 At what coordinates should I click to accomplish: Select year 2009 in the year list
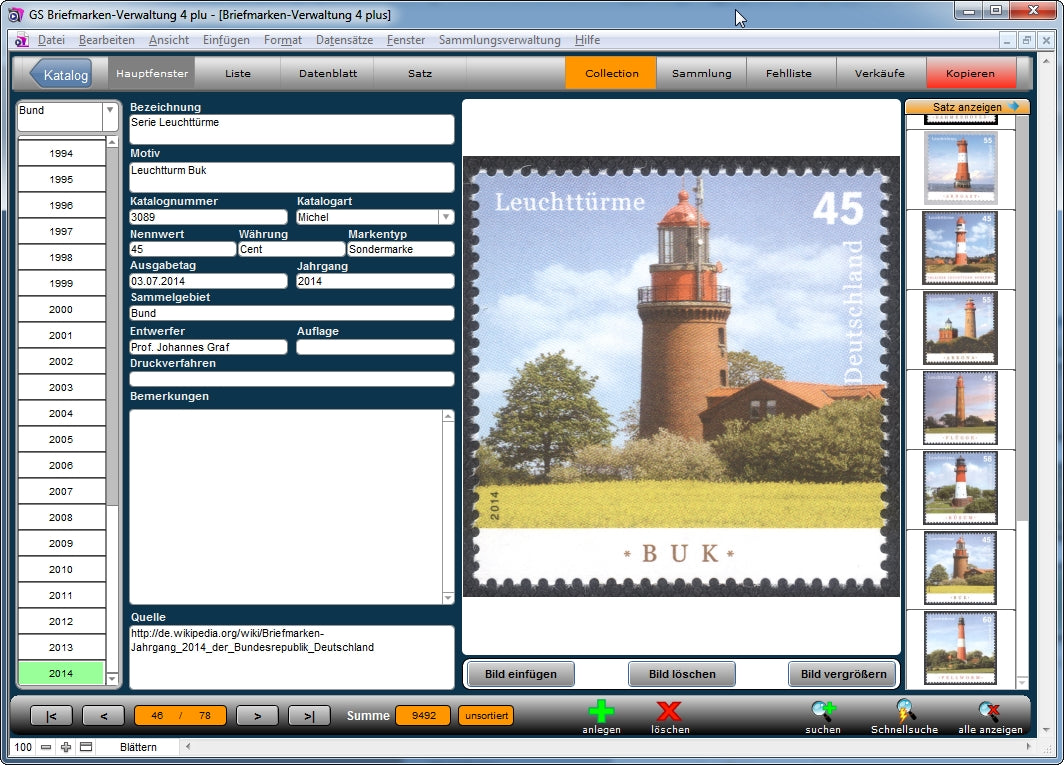point(61,544)
